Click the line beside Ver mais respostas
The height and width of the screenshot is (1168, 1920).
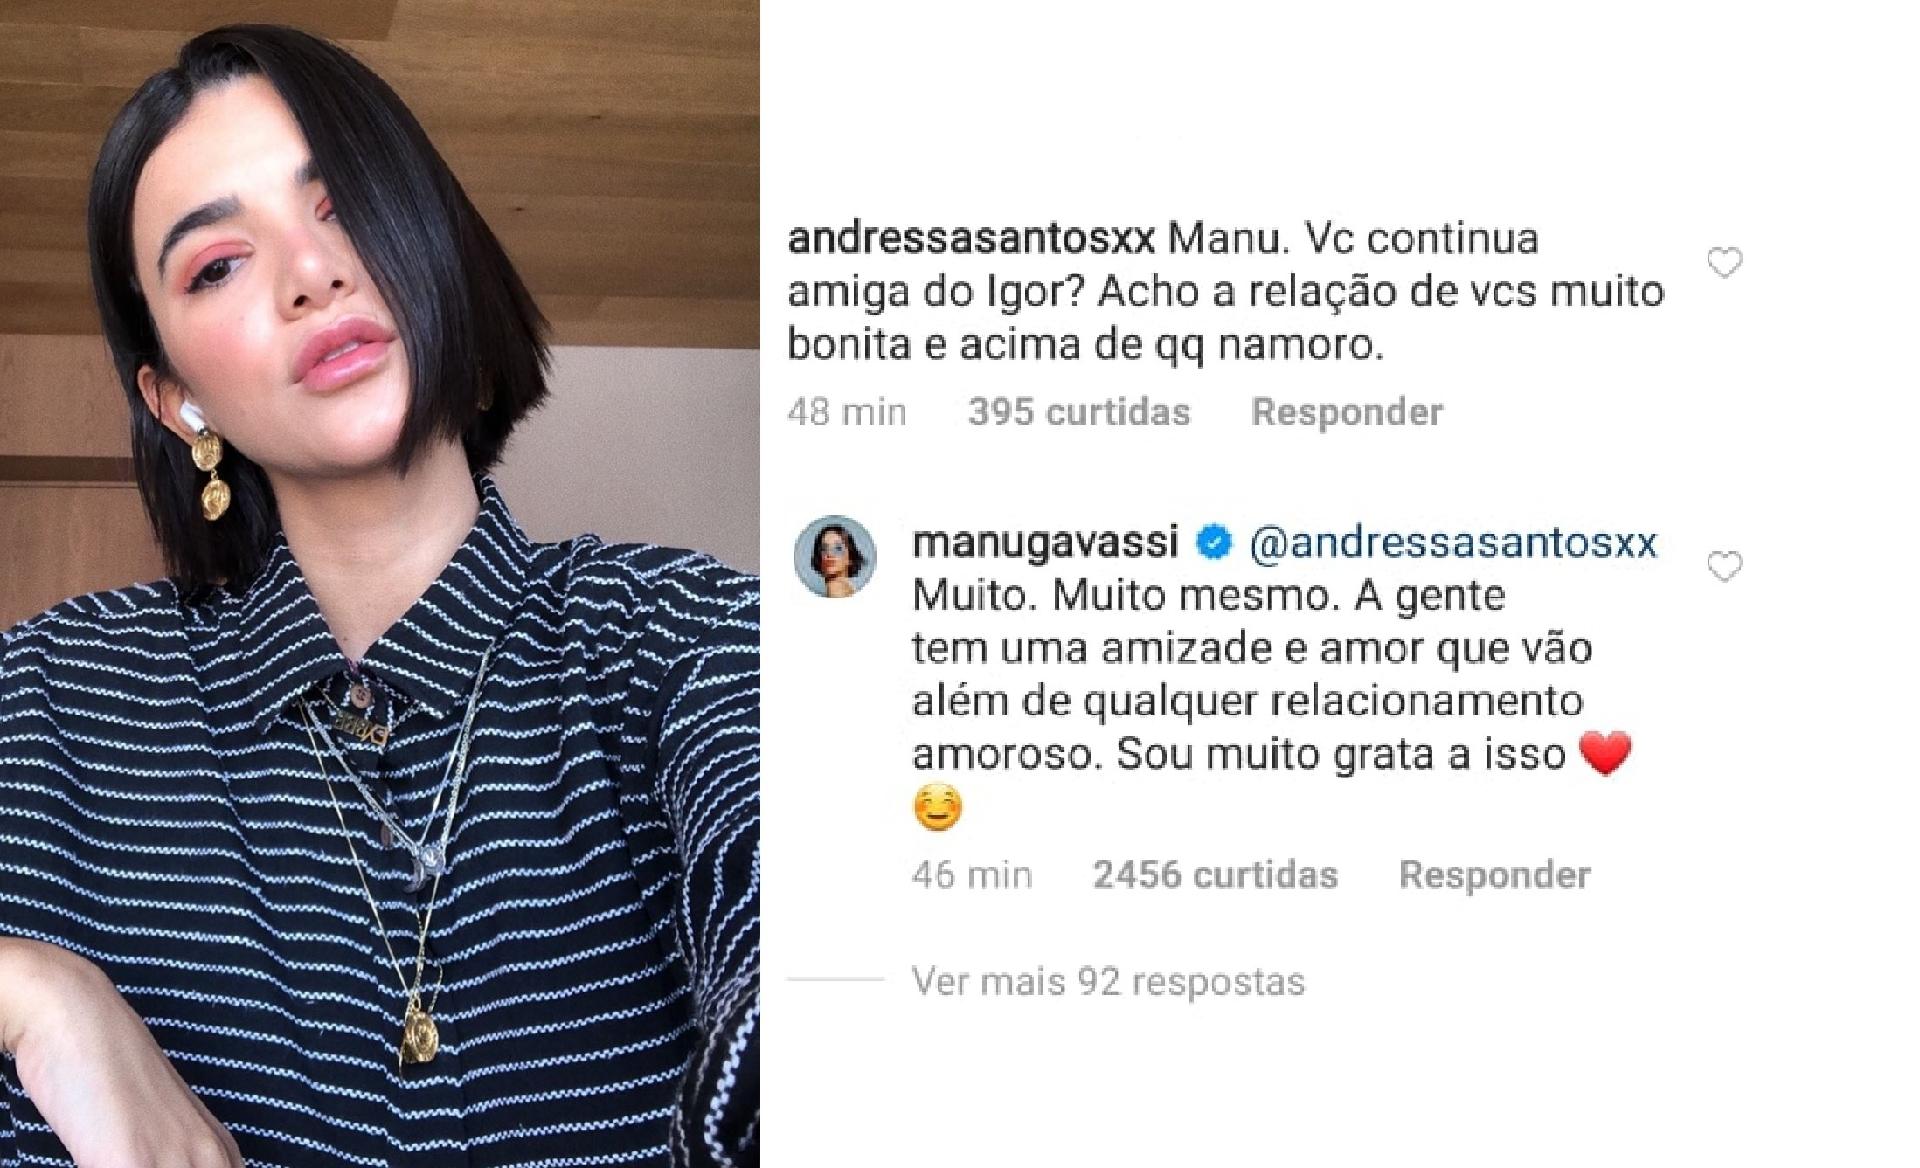(x=836, y=979)
